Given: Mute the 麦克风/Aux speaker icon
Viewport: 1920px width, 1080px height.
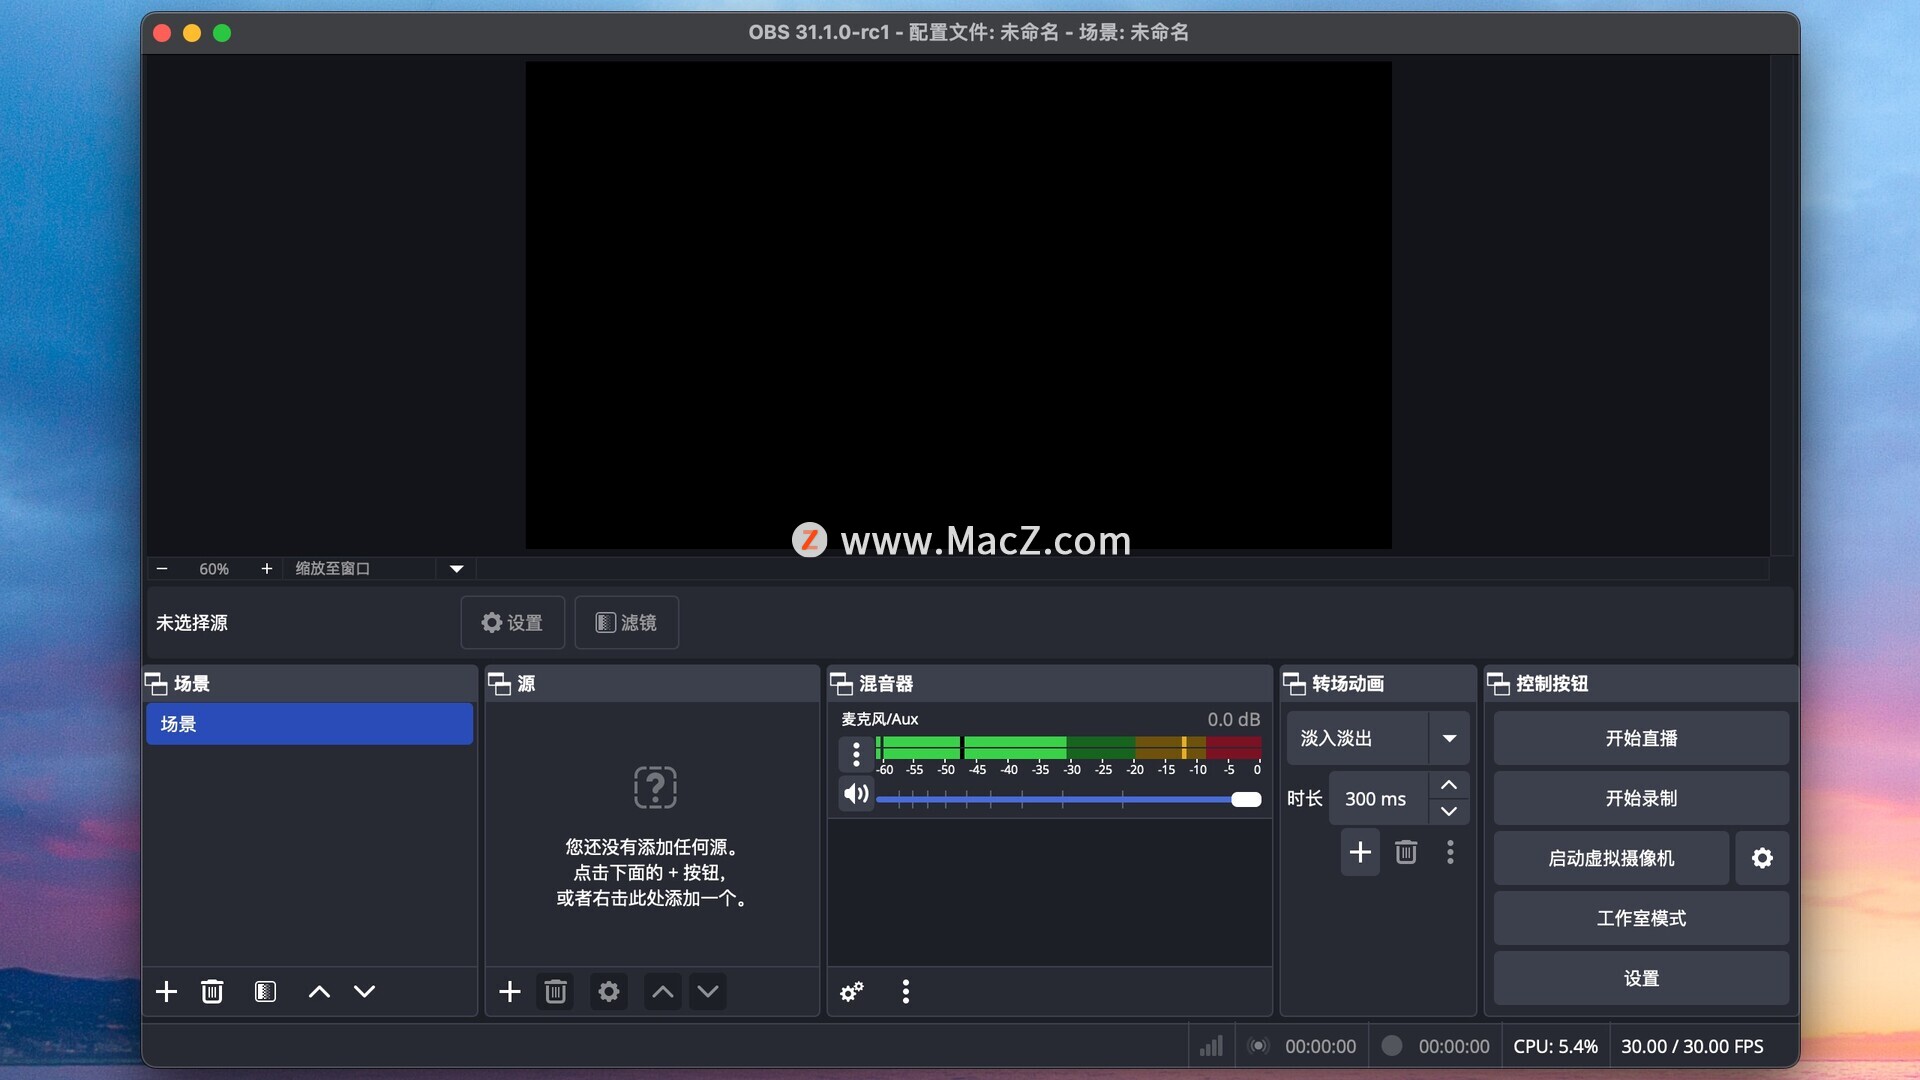Looking at the screenshot, I should [856, 795].
